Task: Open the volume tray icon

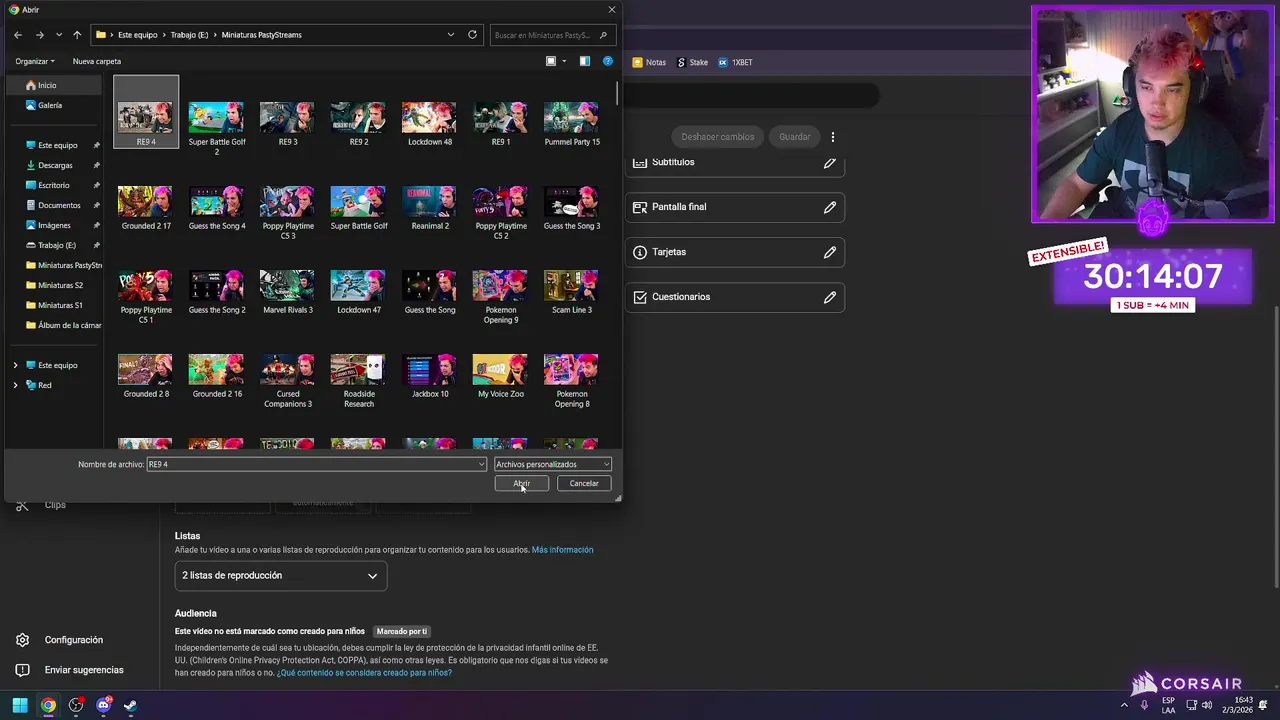Action: pyautogui.click(x=1207, y=706)
